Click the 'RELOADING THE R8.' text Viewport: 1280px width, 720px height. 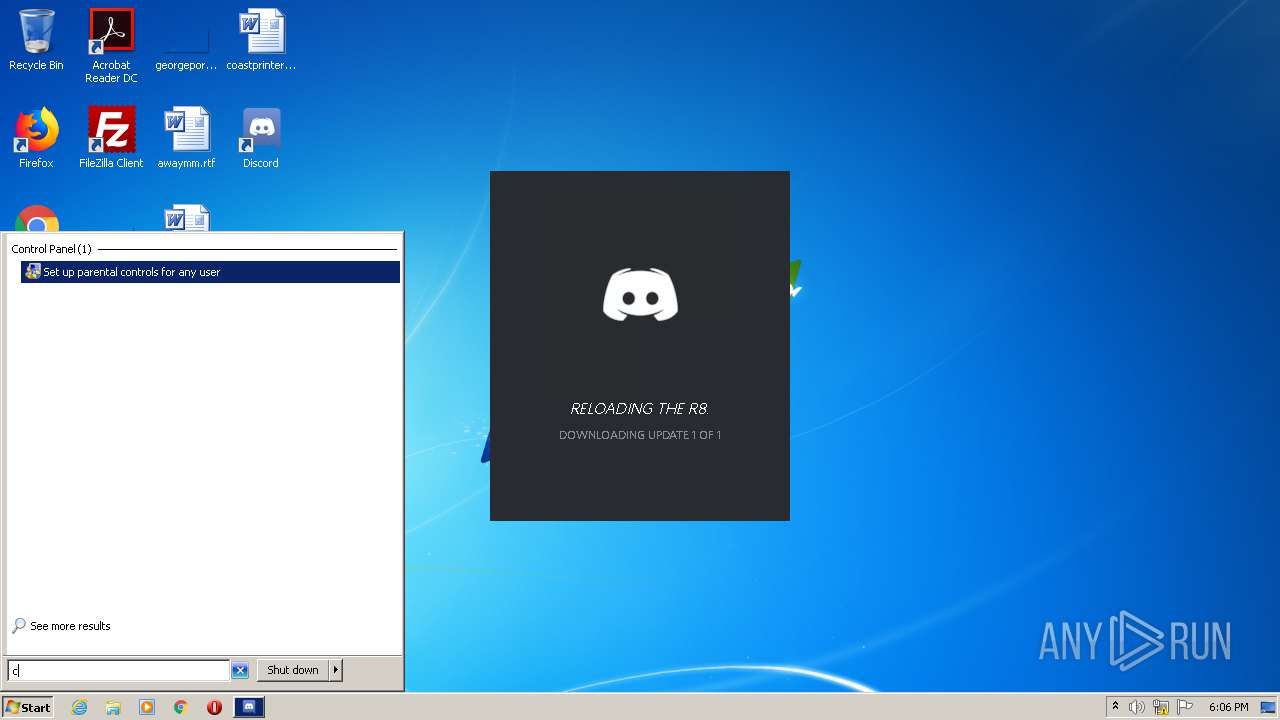point(640,409)
